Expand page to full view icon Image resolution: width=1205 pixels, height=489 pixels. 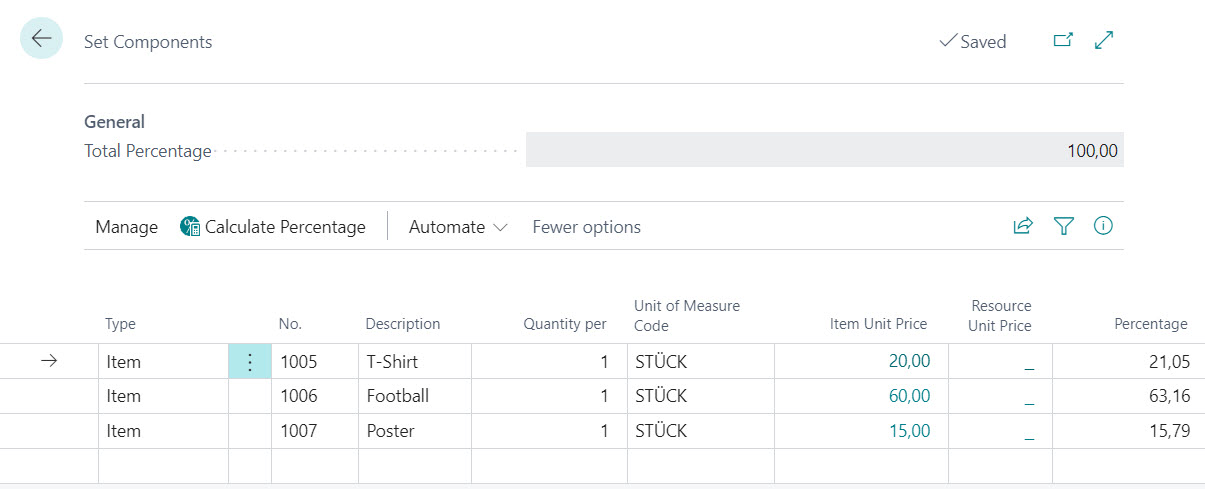coord(1104,41)
